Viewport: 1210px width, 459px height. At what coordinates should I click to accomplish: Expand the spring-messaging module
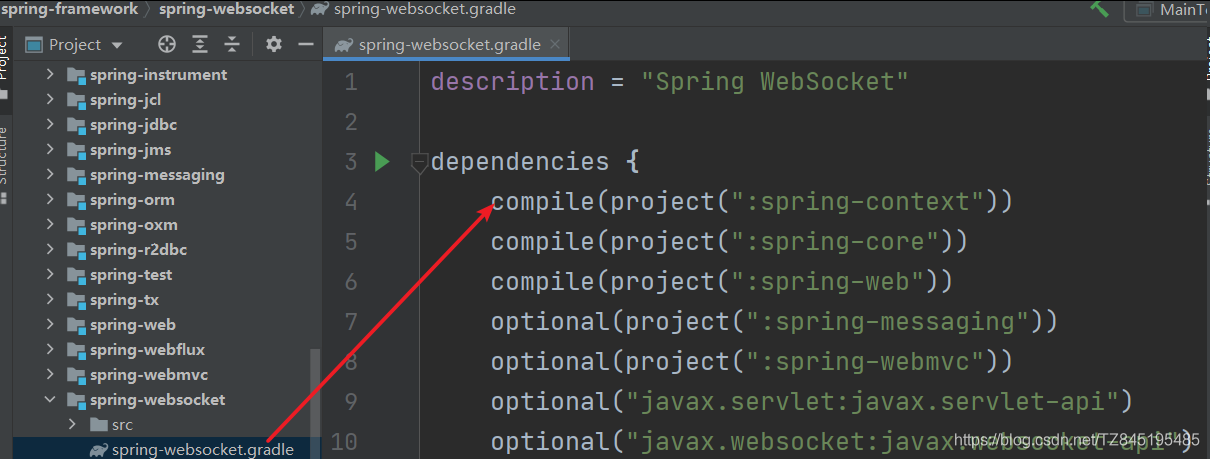pos(50,175)
